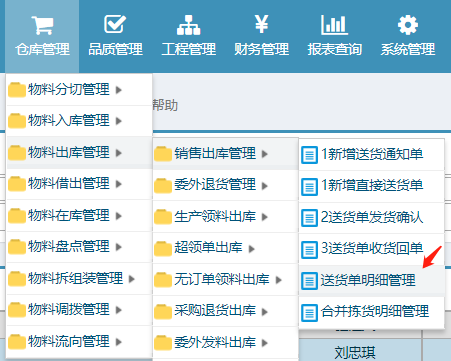
Task: Open 3送货单收货回单 entry
Action: tap(372, 249)
